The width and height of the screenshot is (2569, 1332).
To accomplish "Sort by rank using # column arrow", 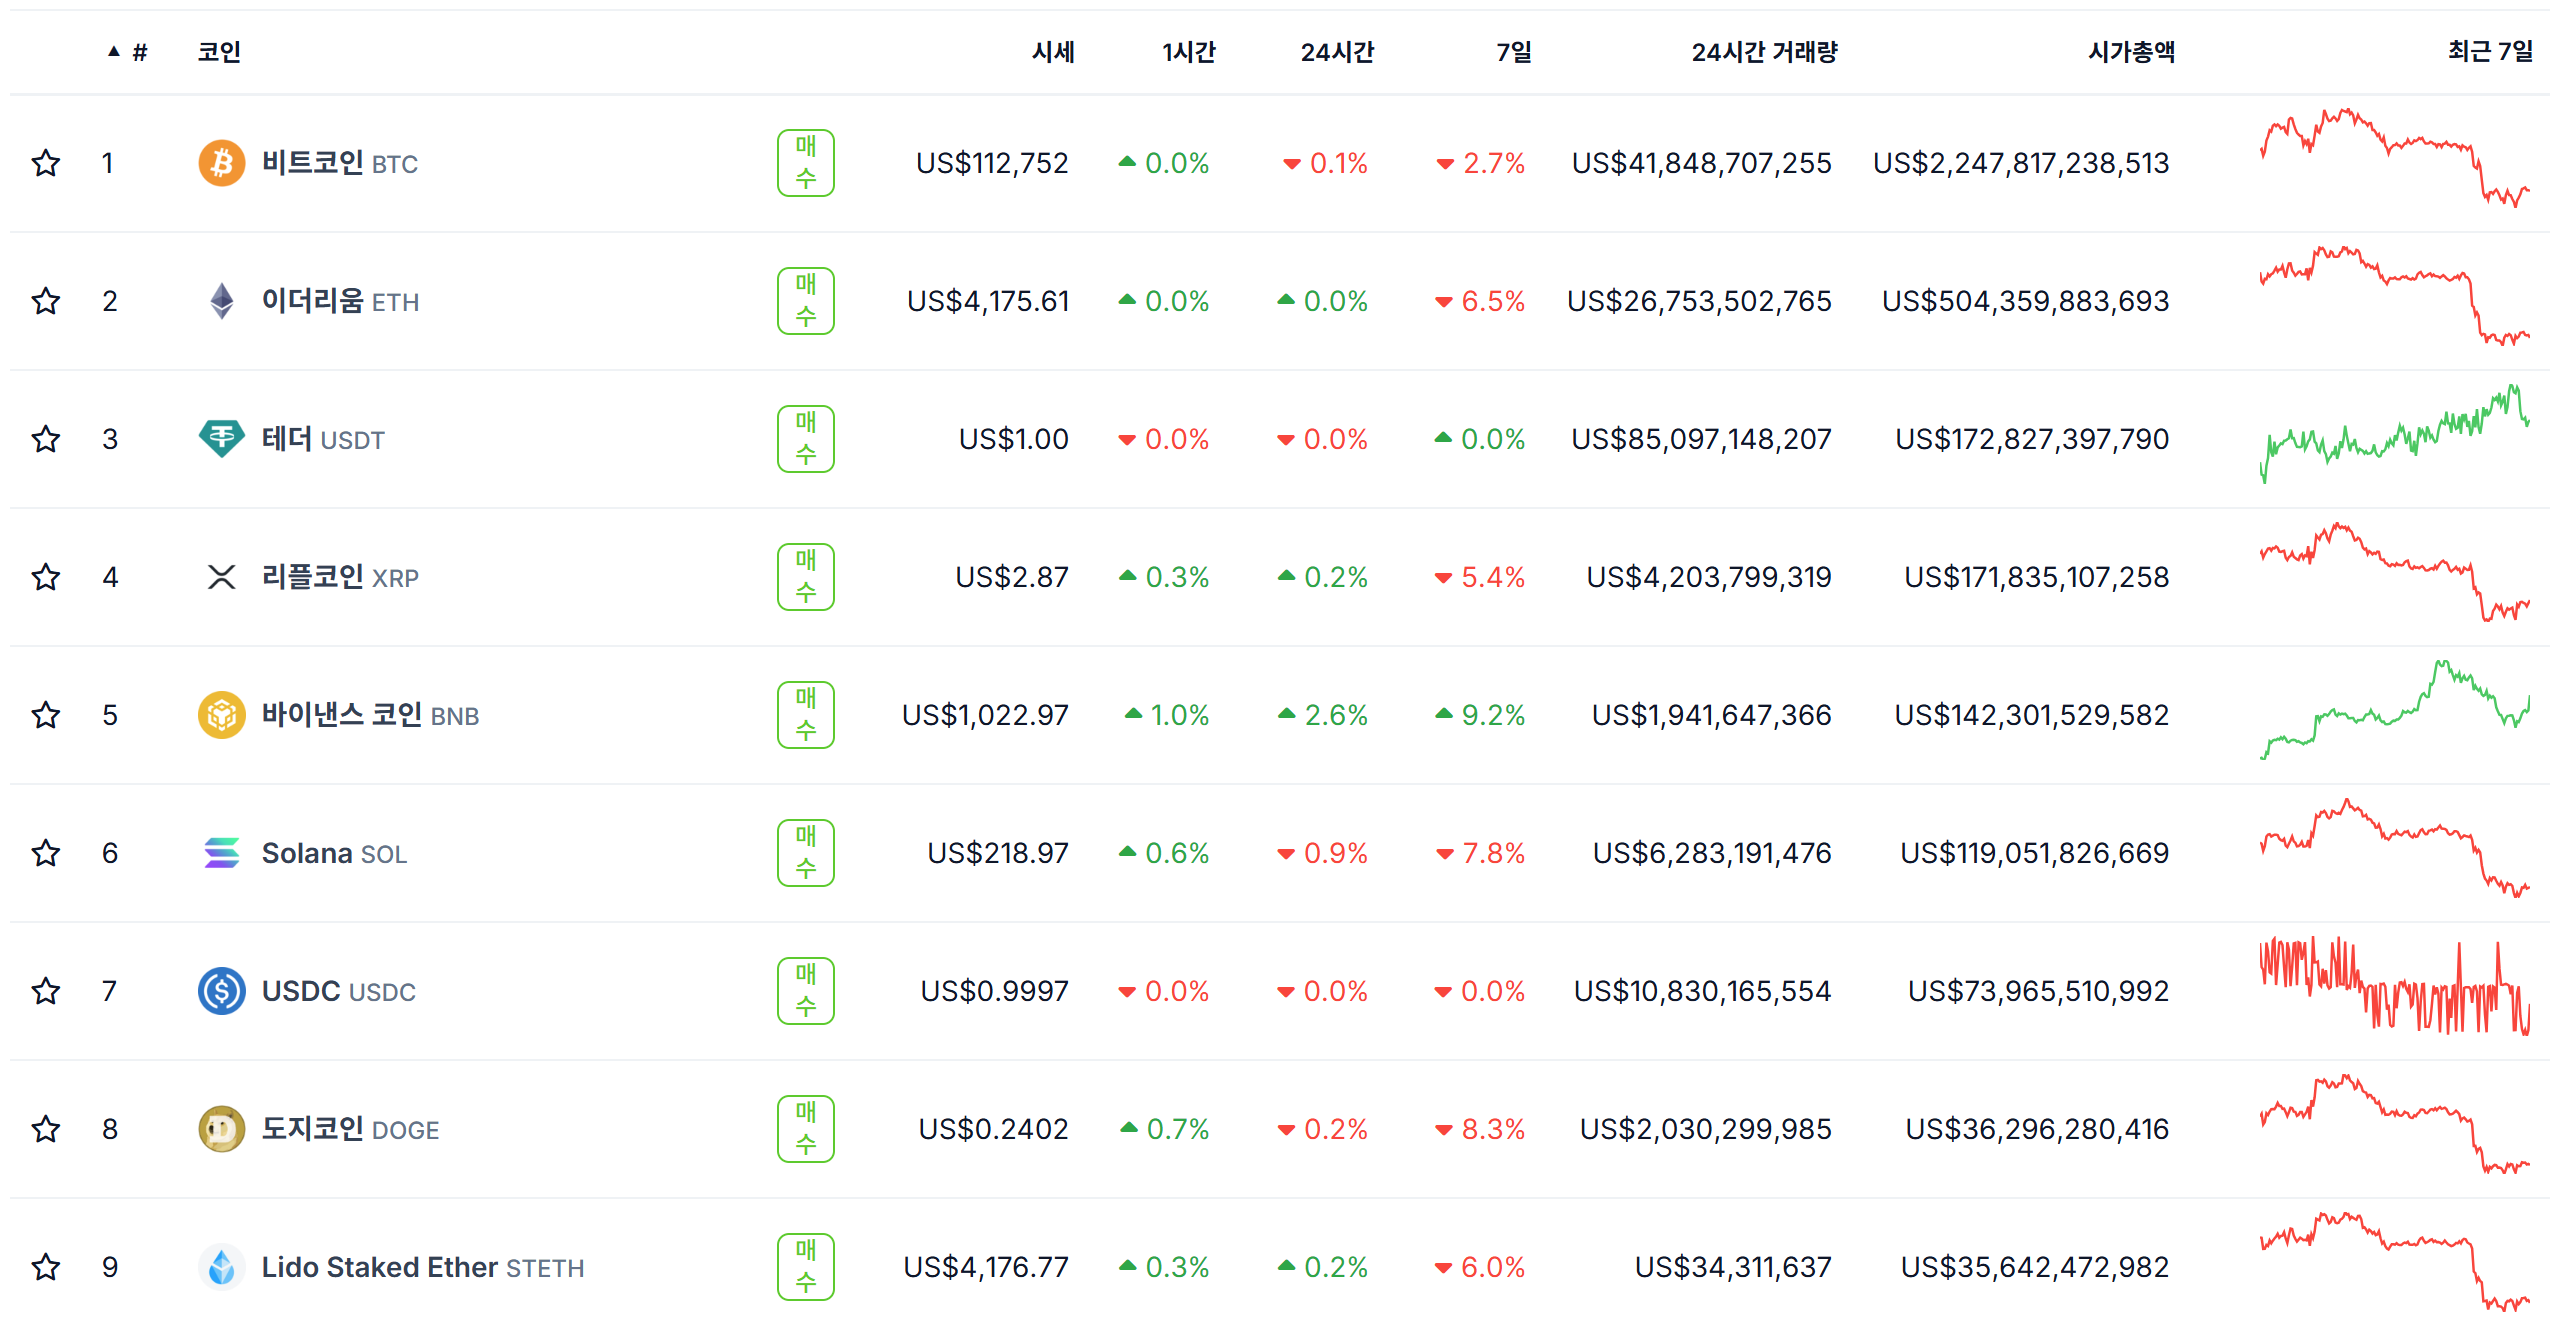I will [127, 52].
